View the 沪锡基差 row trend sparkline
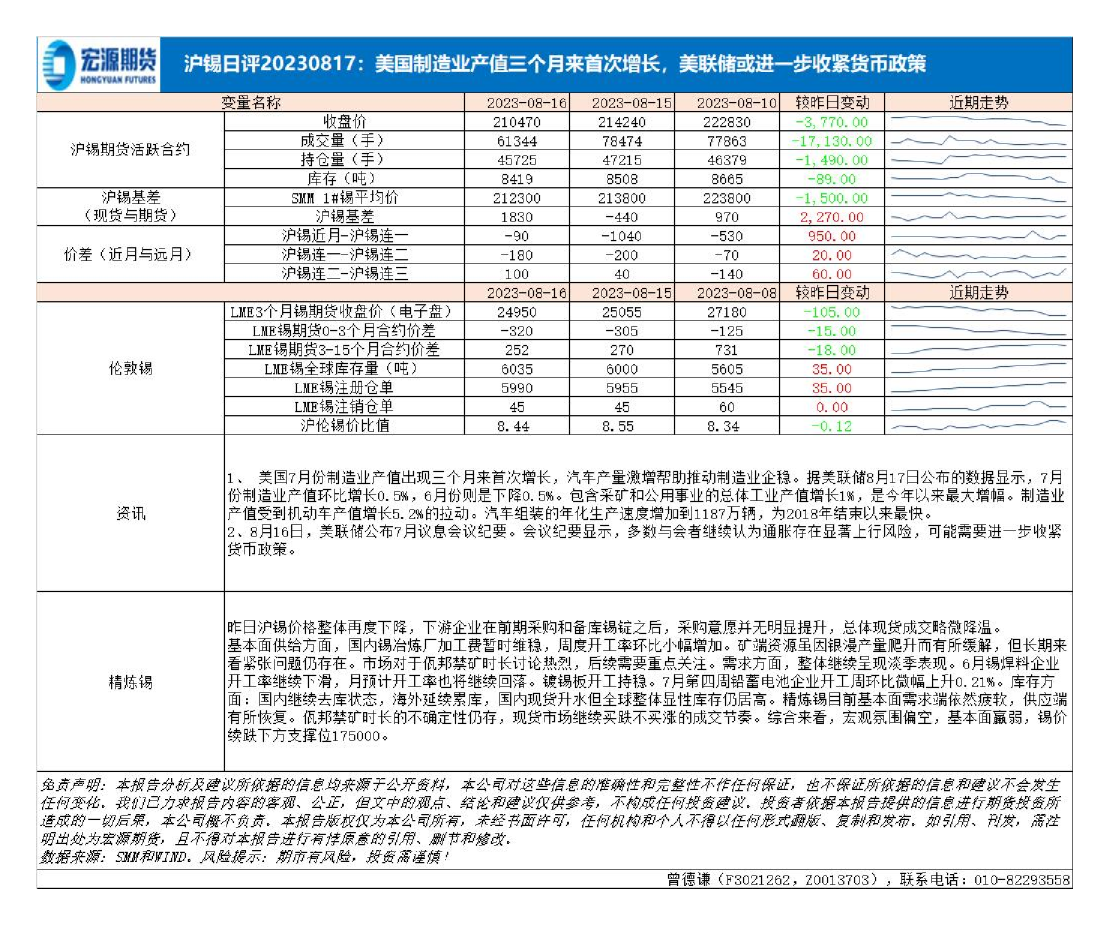The image size is (1109, 925). (x=978, y=217)
